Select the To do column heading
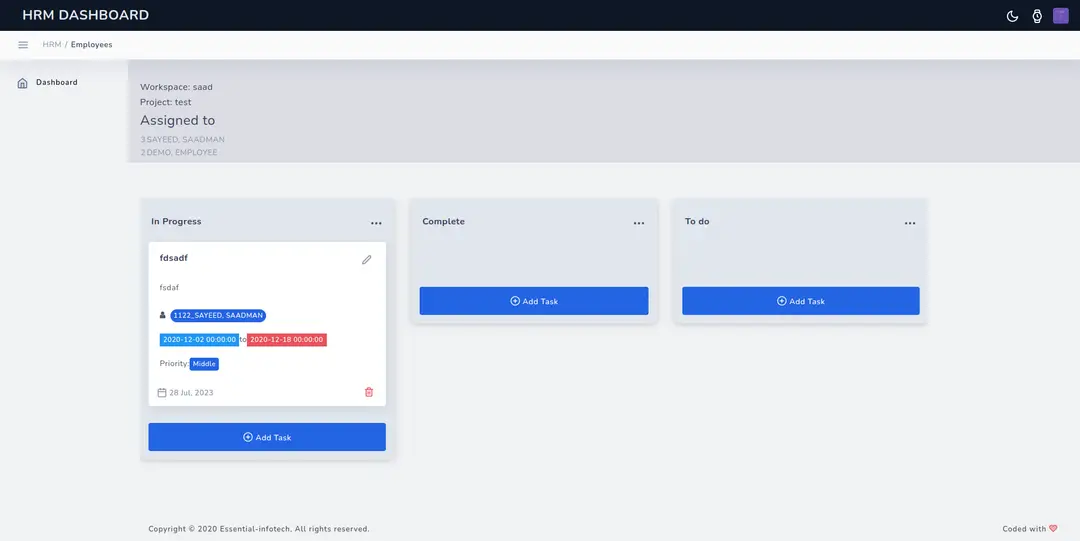 pos(697,222)
